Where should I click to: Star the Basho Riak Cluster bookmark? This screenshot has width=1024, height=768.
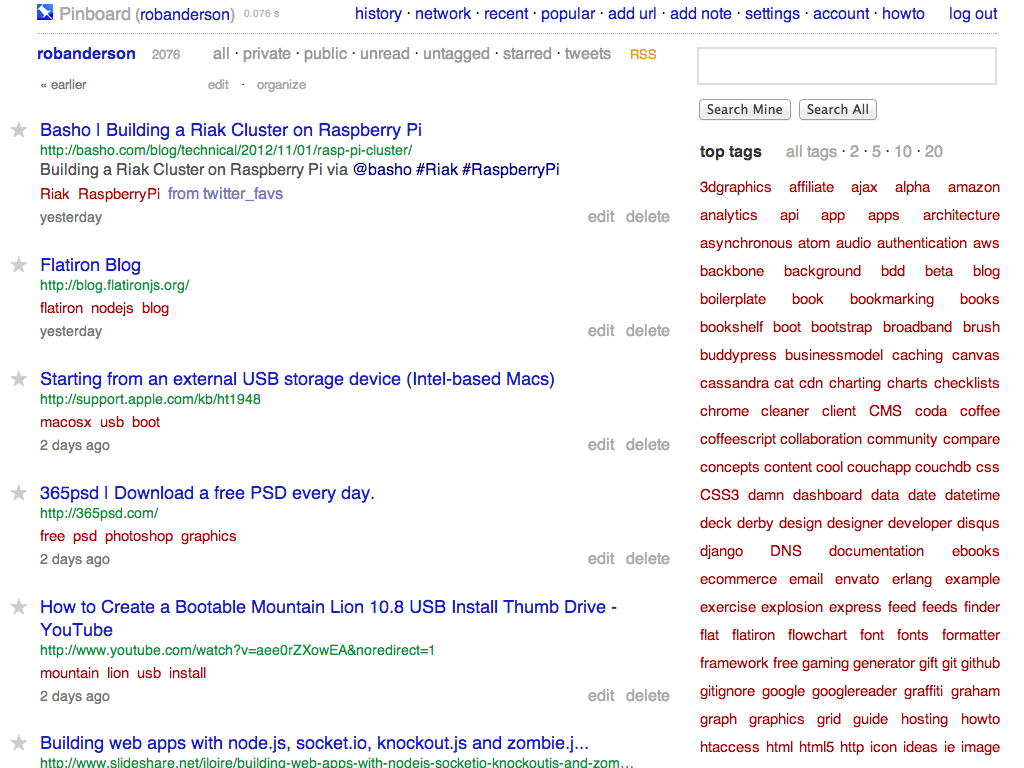[19, 130]
